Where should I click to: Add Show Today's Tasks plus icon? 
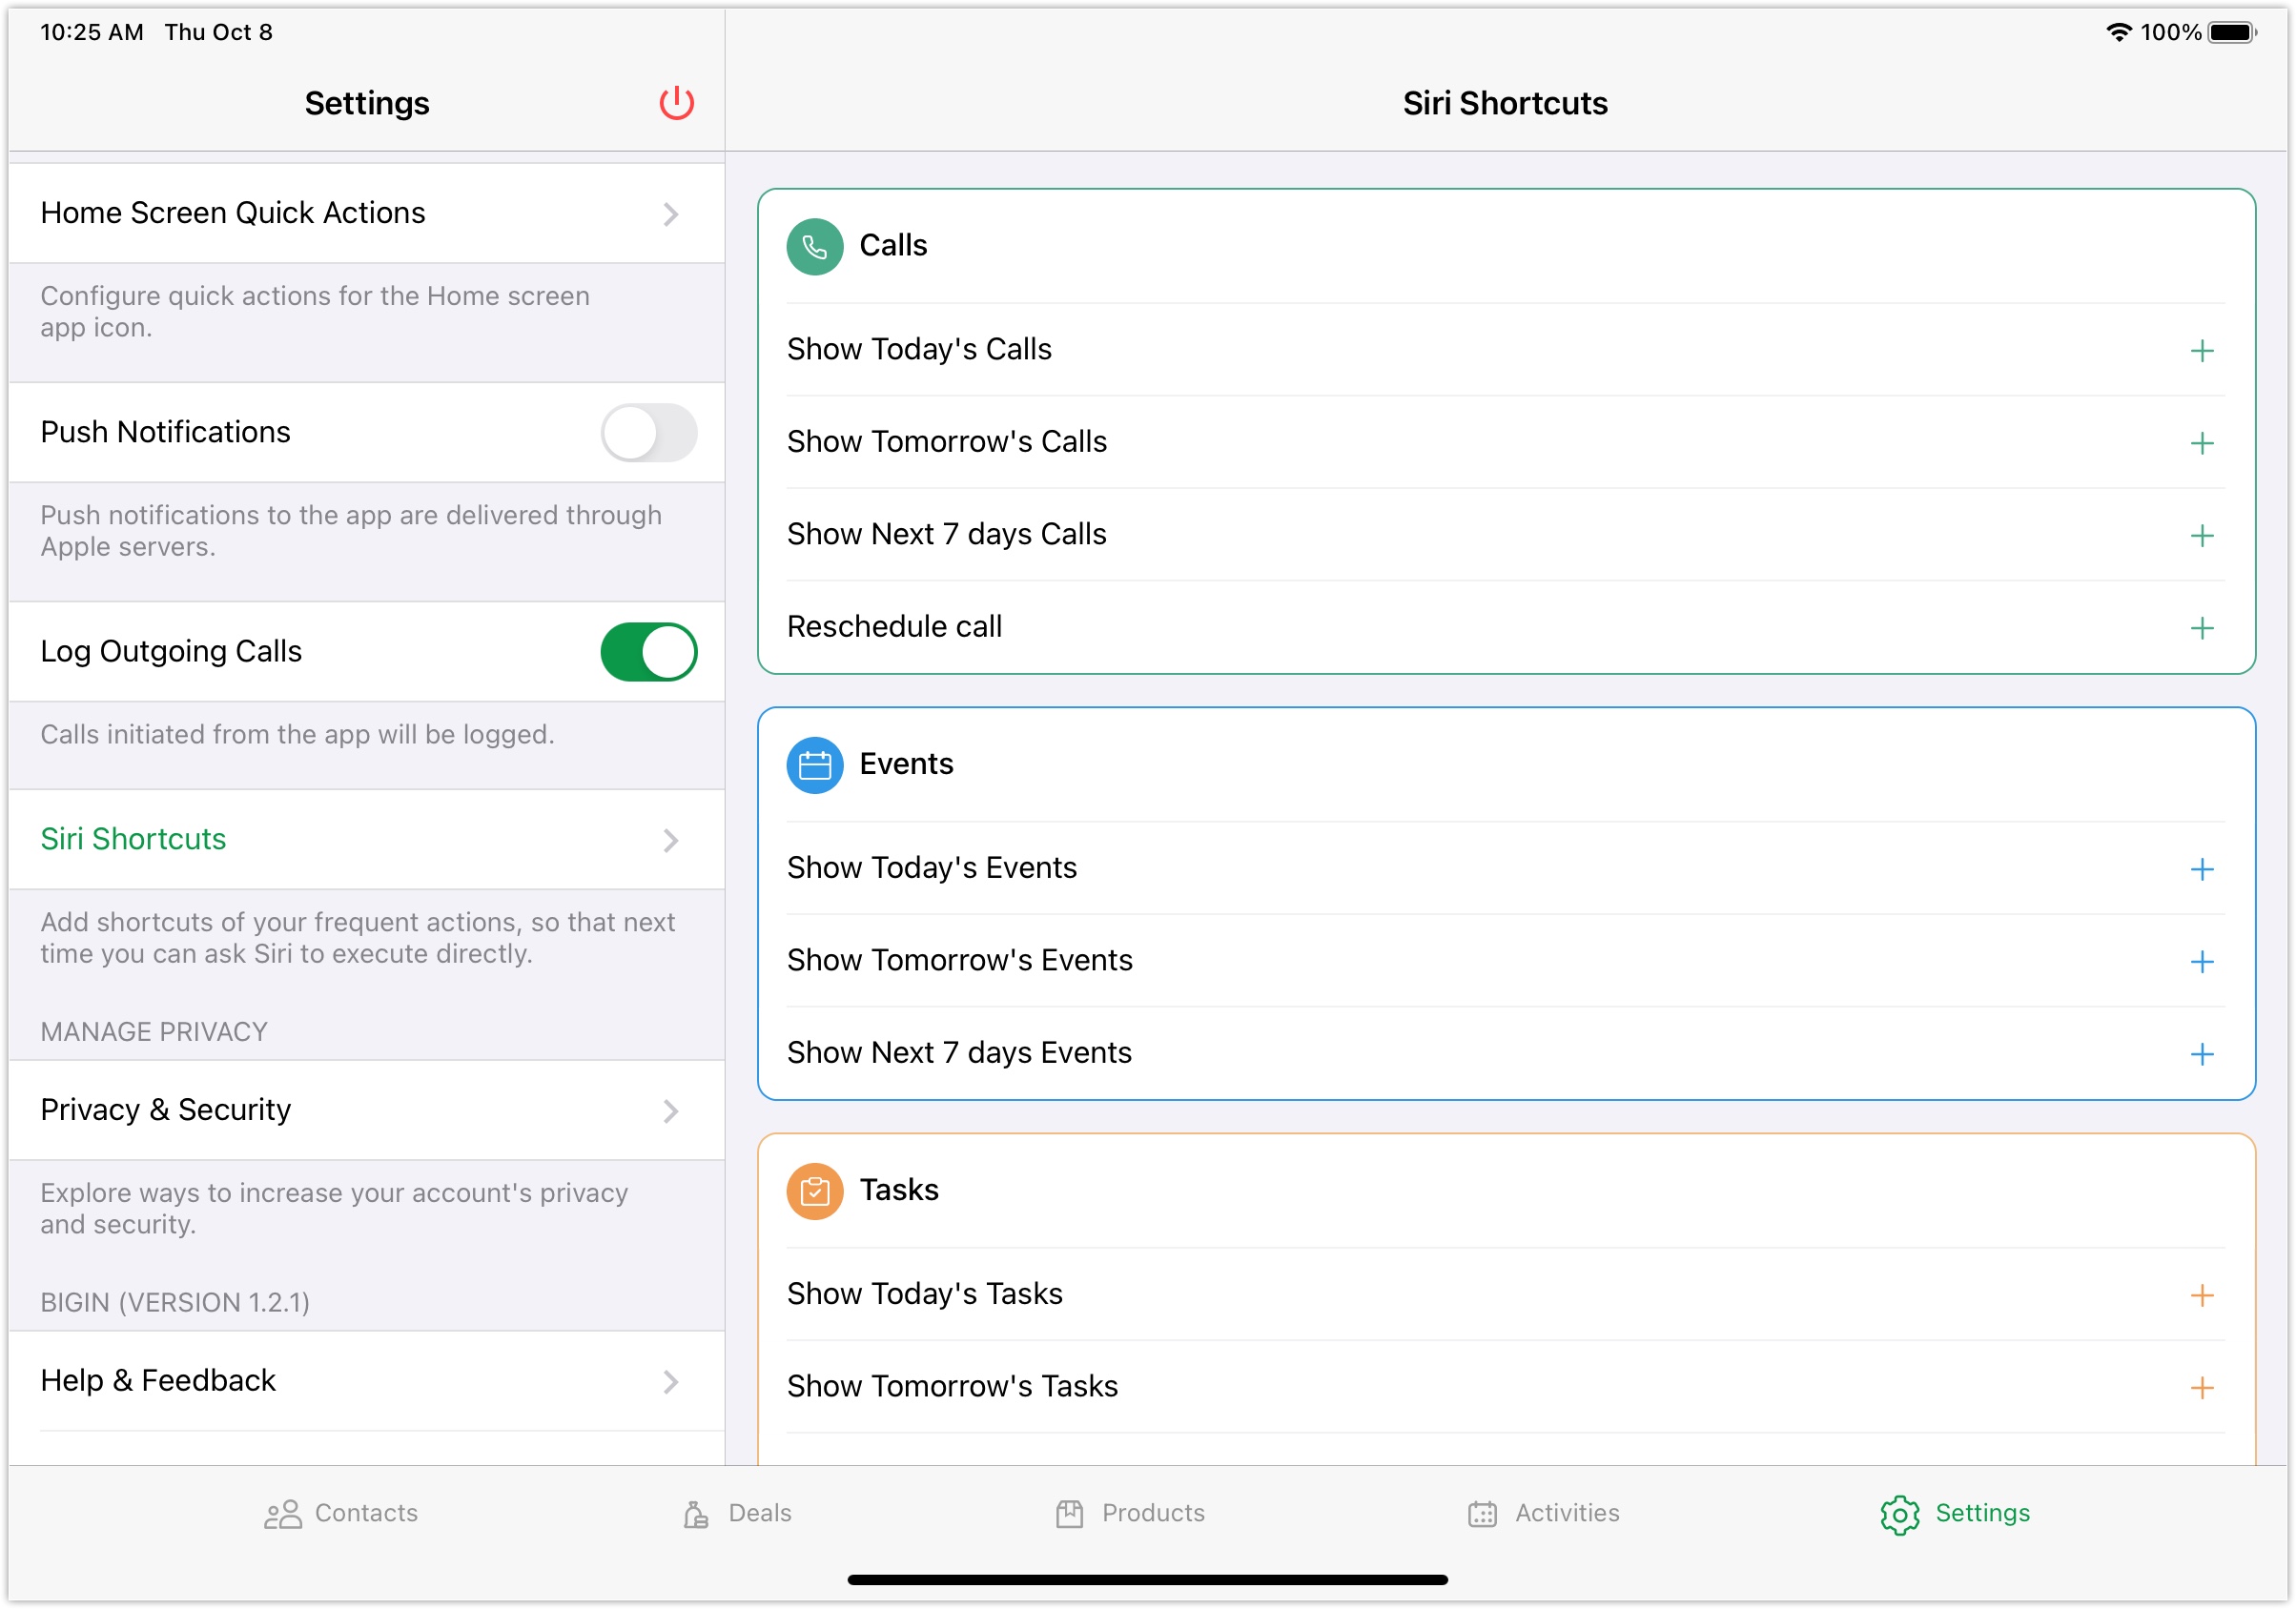2201,1295
